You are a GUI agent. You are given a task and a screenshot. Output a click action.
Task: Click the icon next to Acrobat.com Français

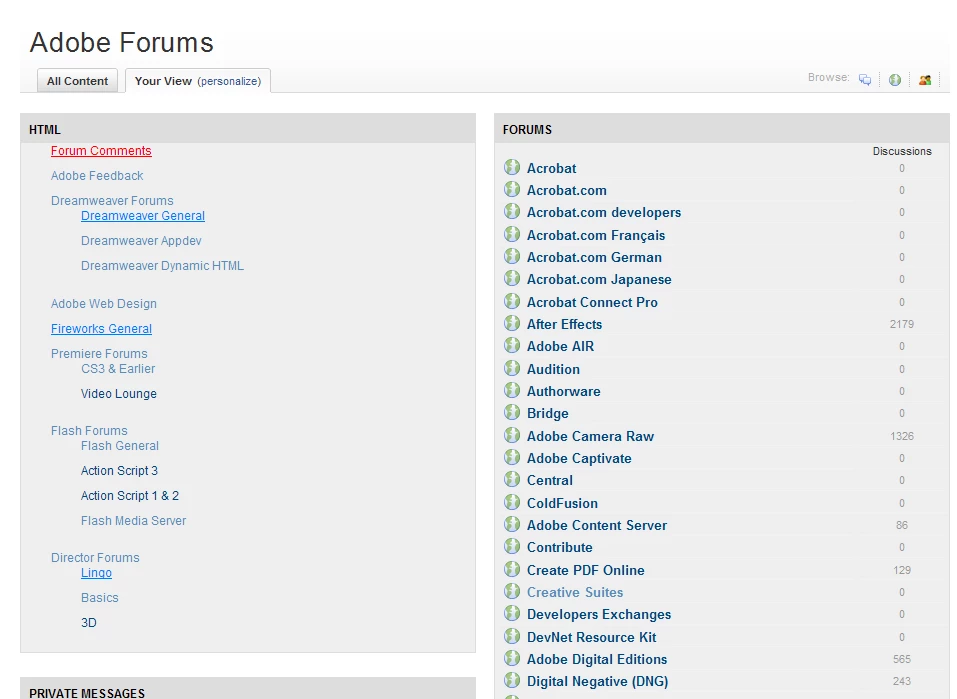[x=512, y=234]
